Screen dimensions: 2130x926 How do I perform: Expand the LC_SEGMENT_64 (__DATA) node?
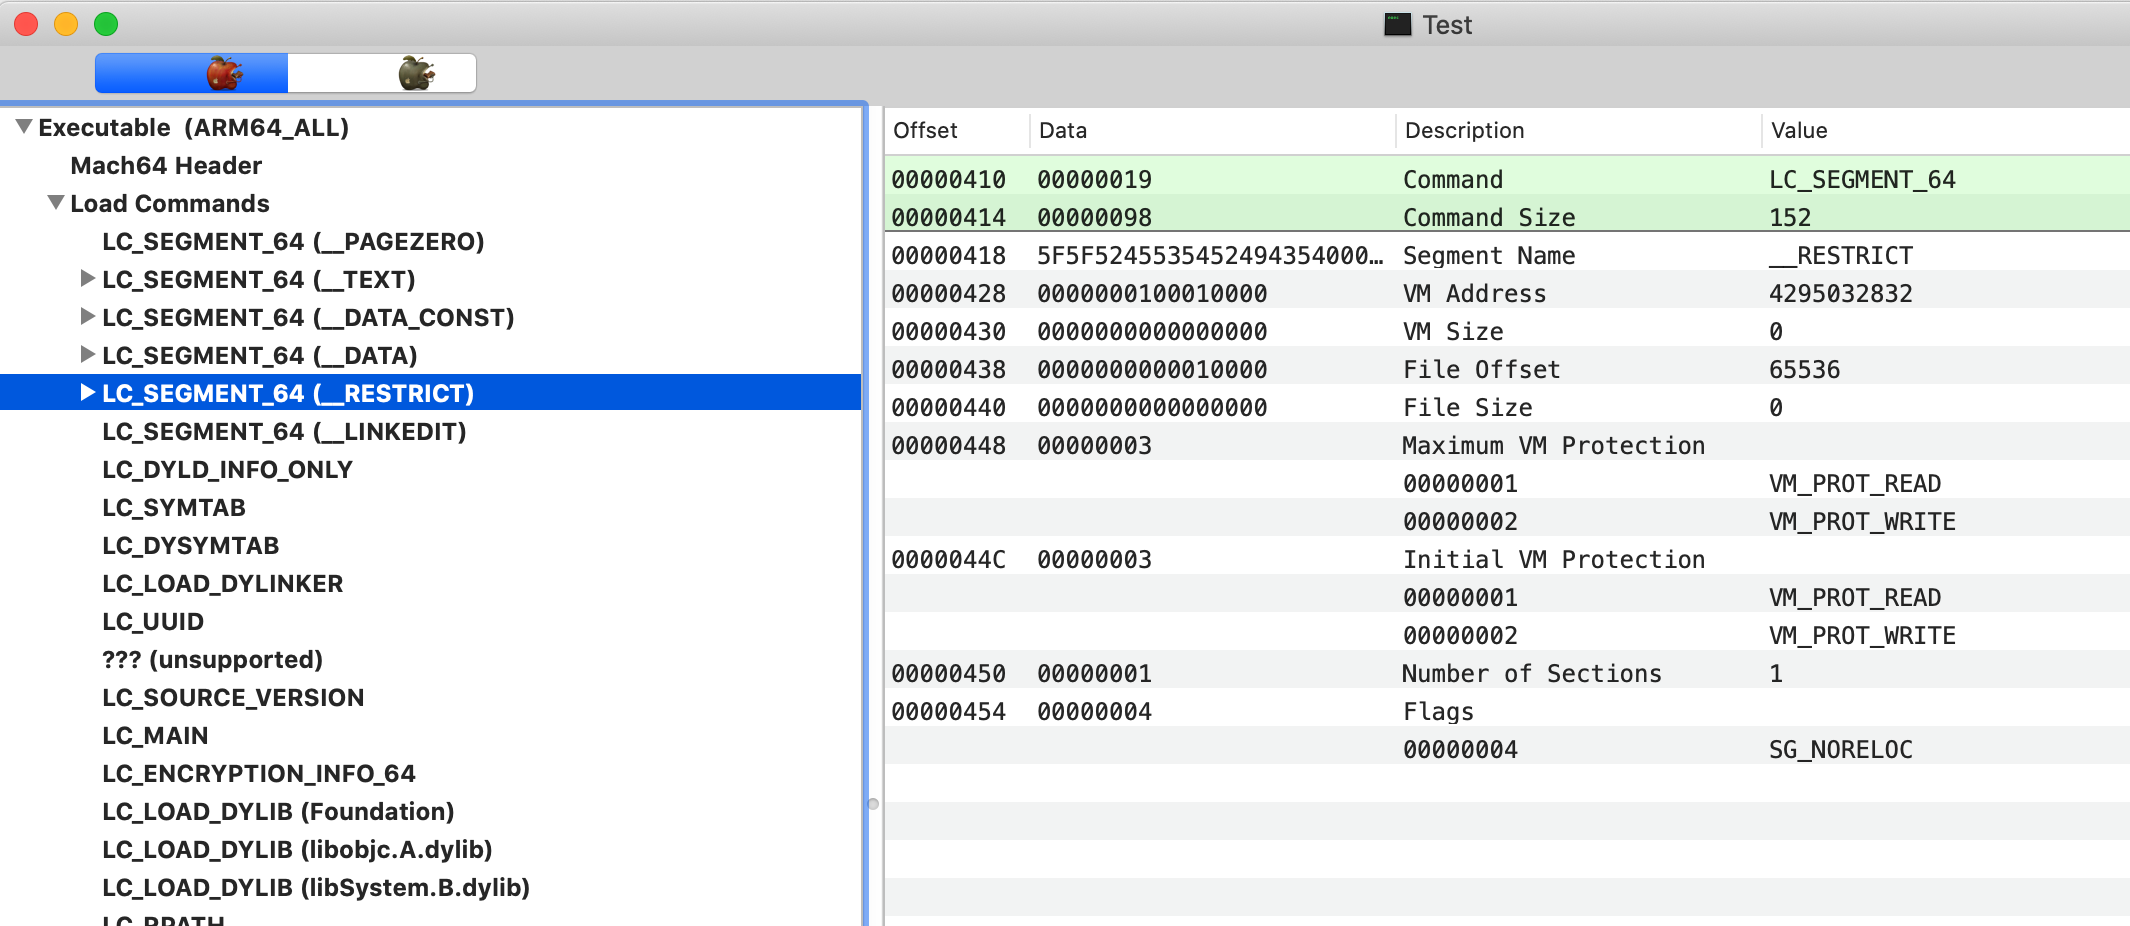[x=88, y=355]
